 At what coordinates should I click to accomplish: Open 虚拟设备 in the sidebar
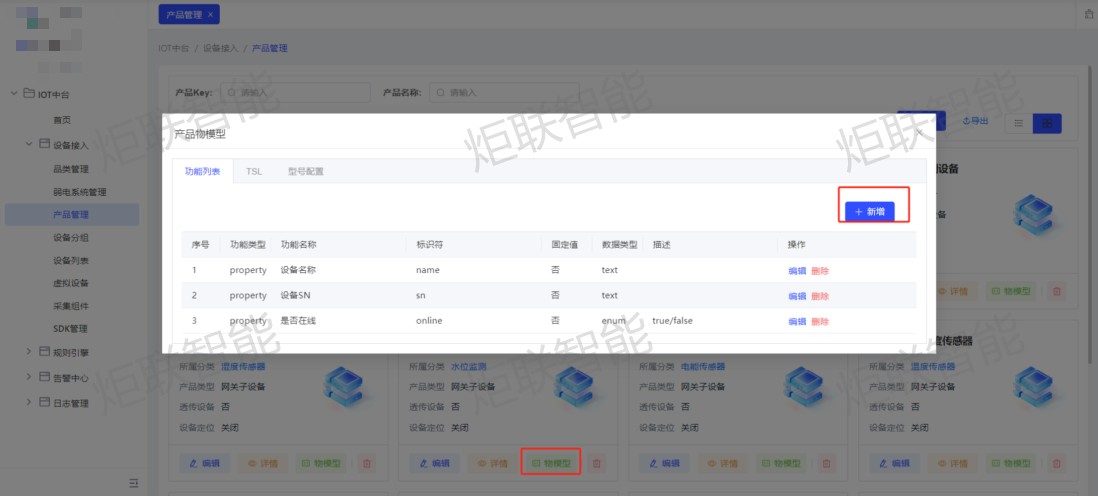point(70,283)
